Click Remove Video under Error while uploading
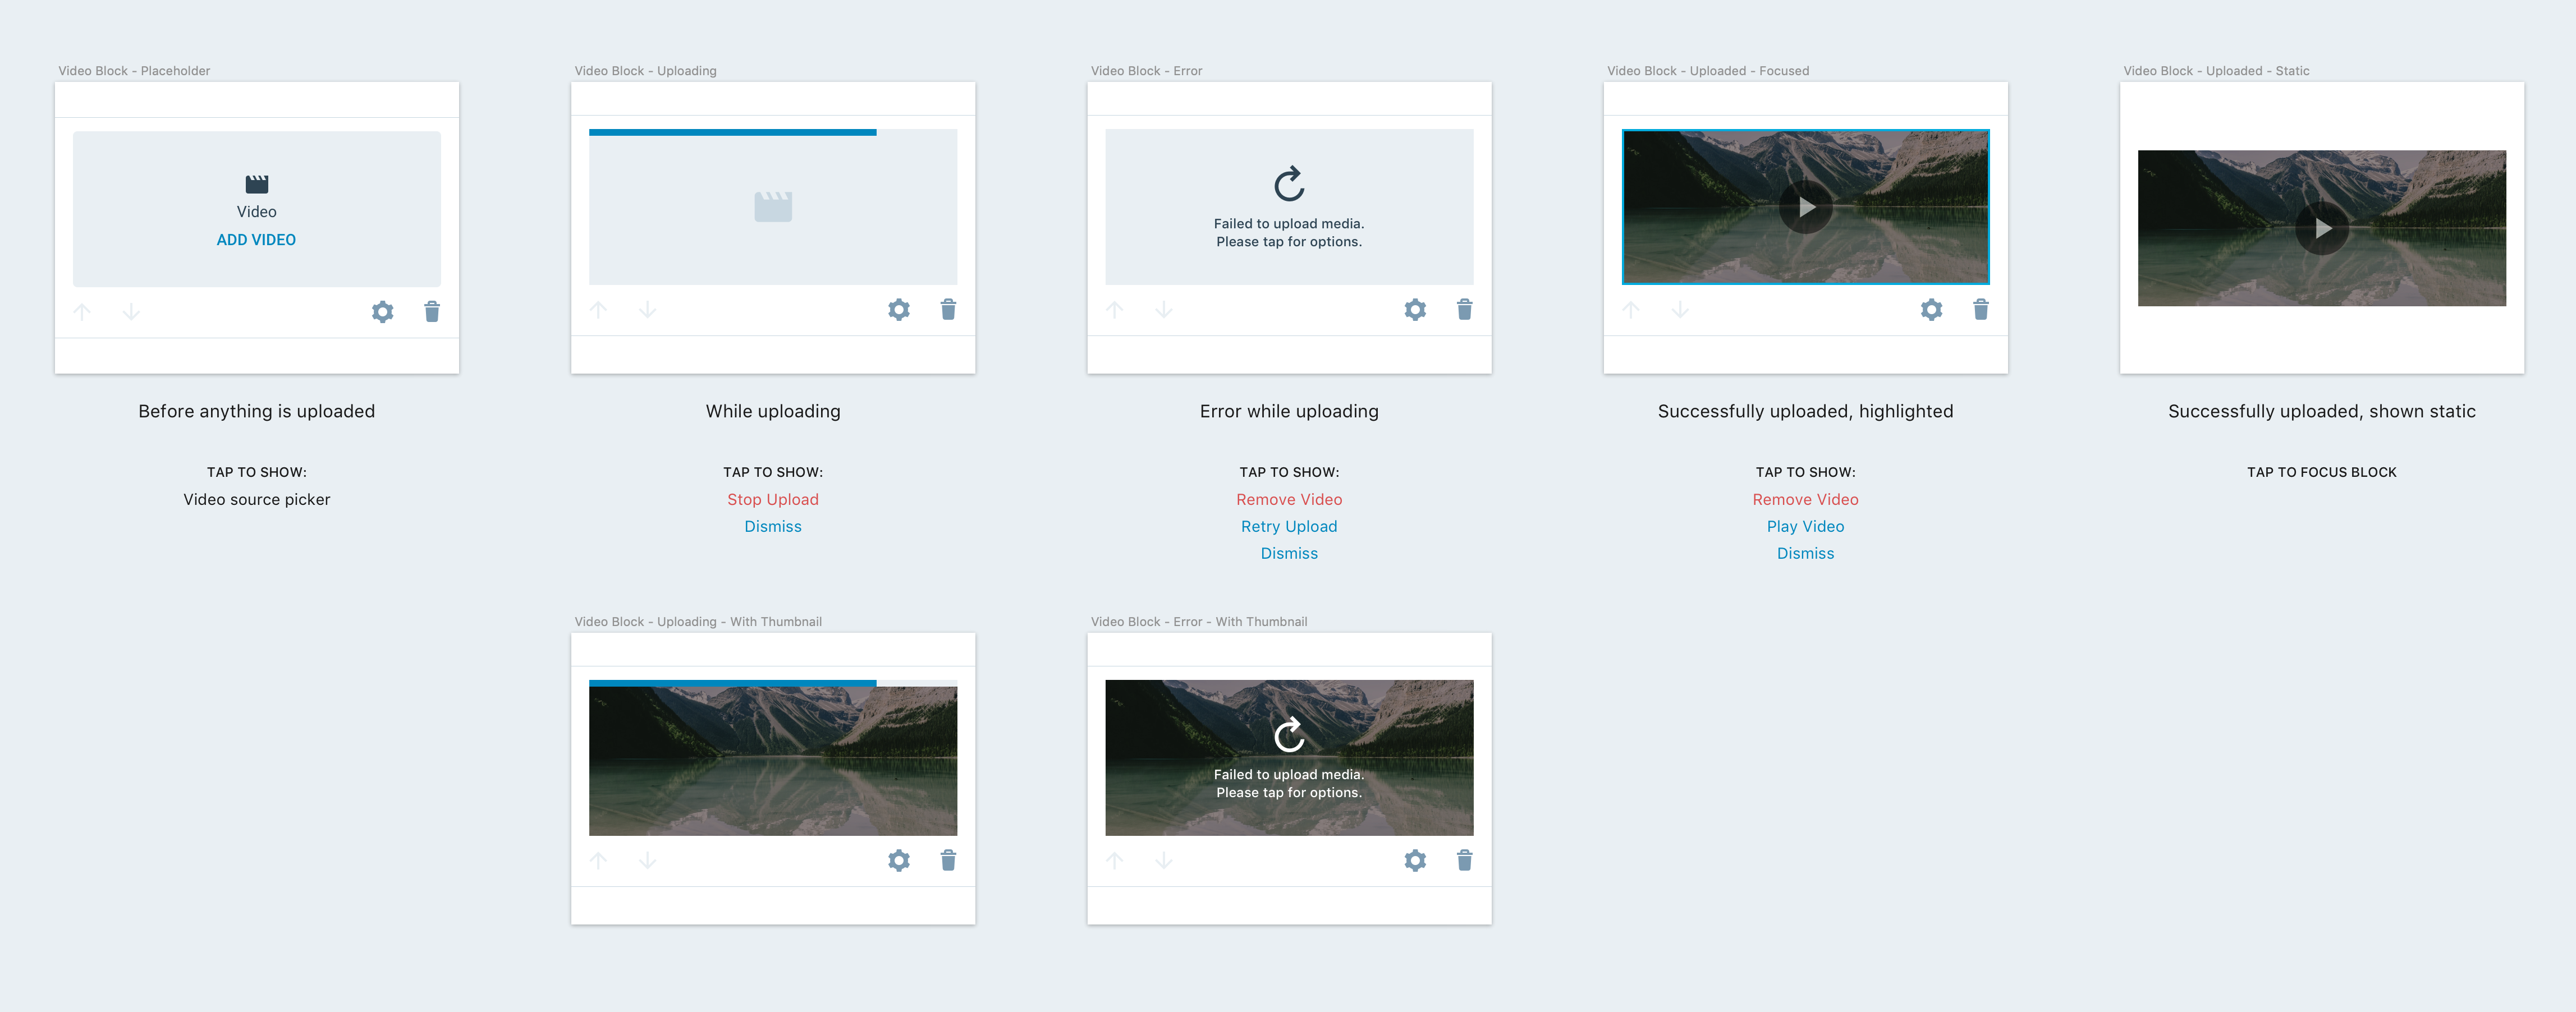Viewport: 2576px width, 1012px height. coord(1288,499)
